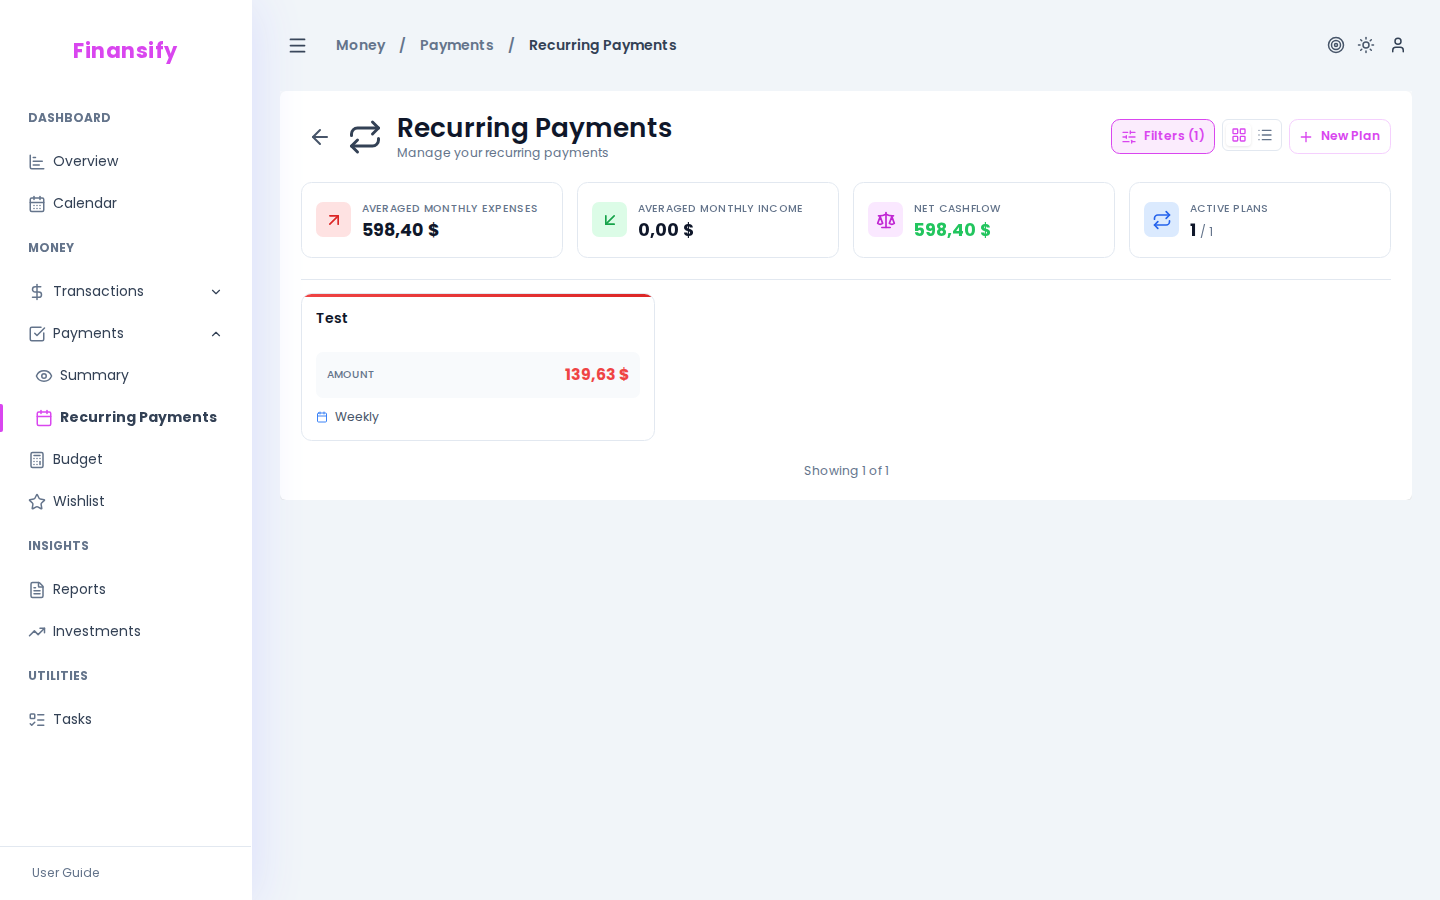Open the Wishlist star icon
1440x900 pixels.
(37, 501)
